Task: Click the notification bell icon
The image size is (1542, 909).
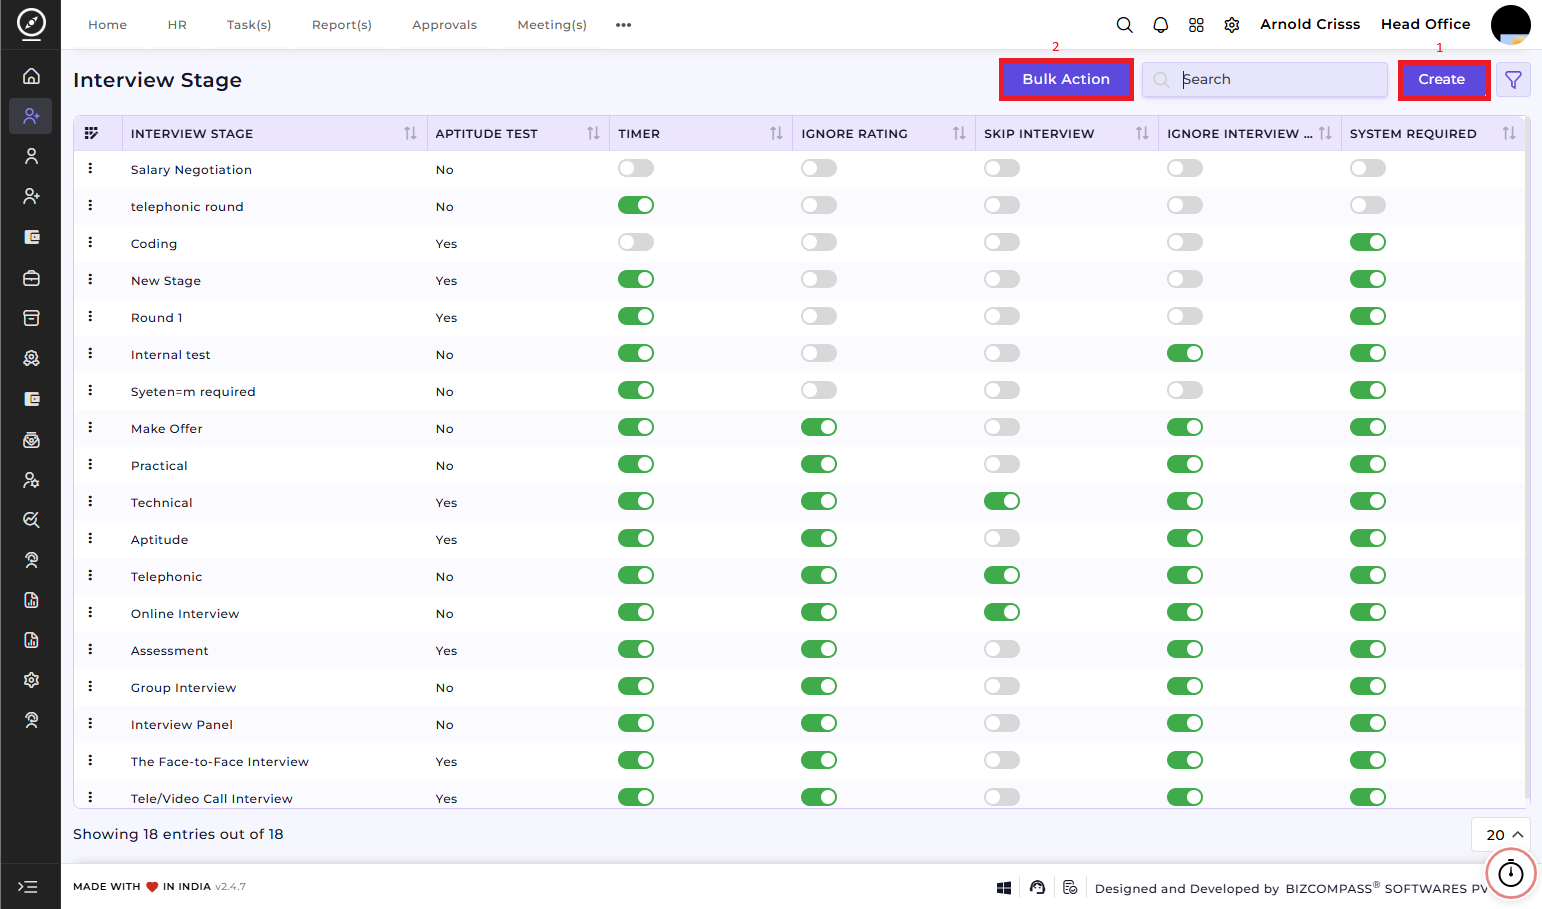Action: pos(1160,25)
